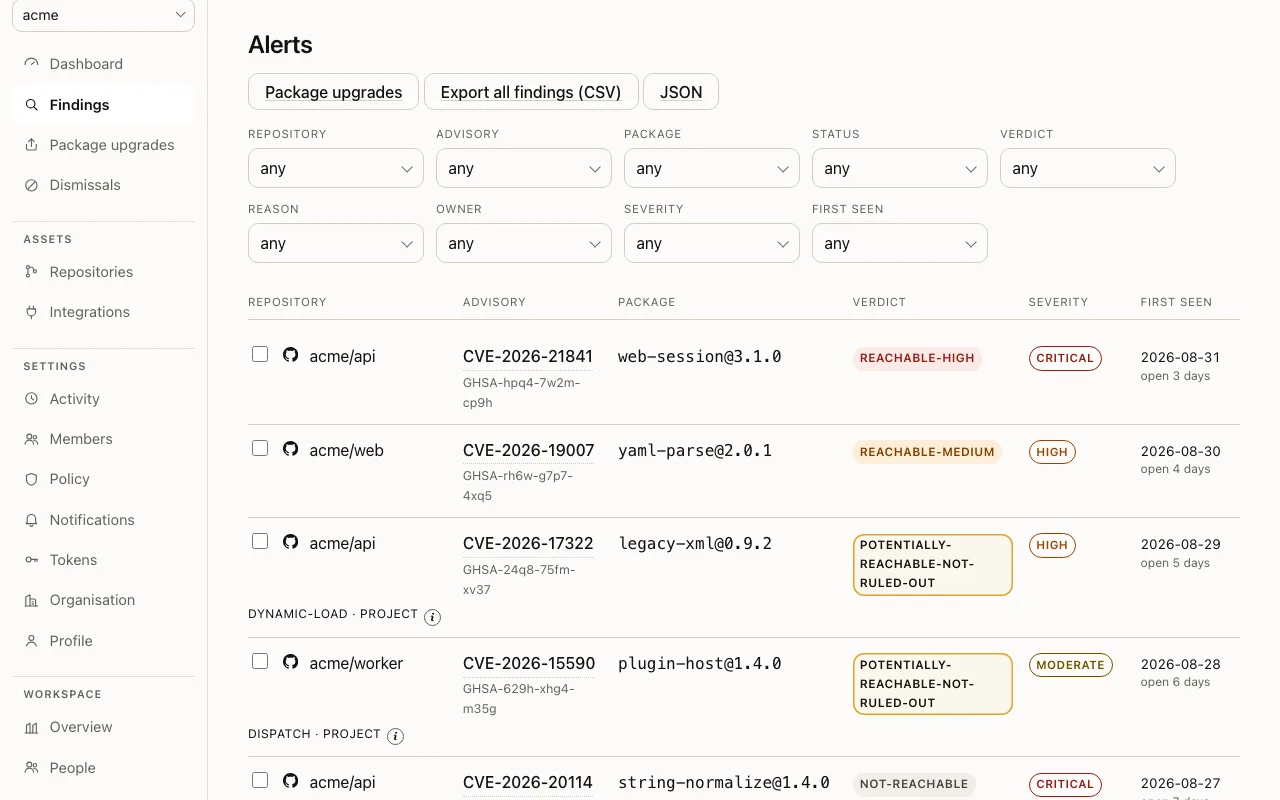Expand the Reason filter dropdown
Image resolution: width=1280 pixels, height=800 pixels.
click(x=336, y=243)
